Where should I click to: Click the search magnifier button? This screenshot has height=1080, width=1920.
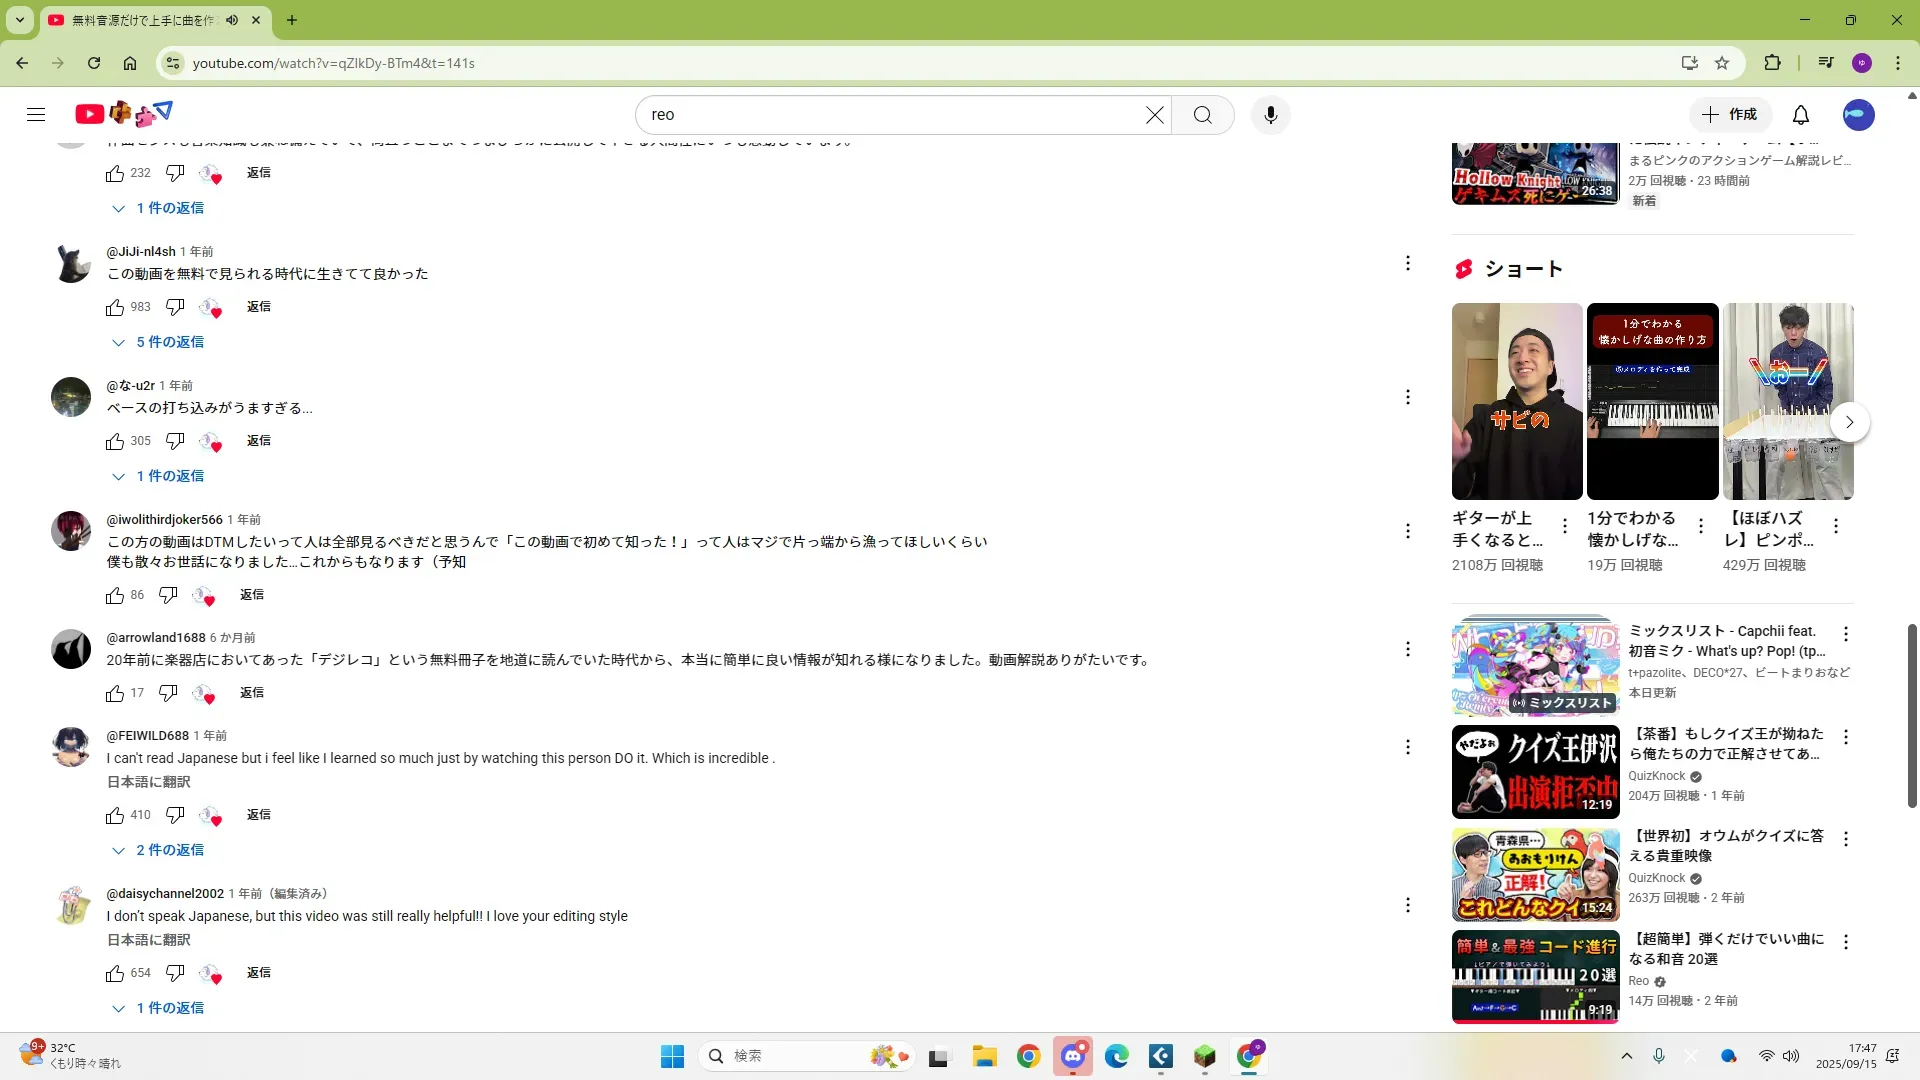(x=1202, y=115)
